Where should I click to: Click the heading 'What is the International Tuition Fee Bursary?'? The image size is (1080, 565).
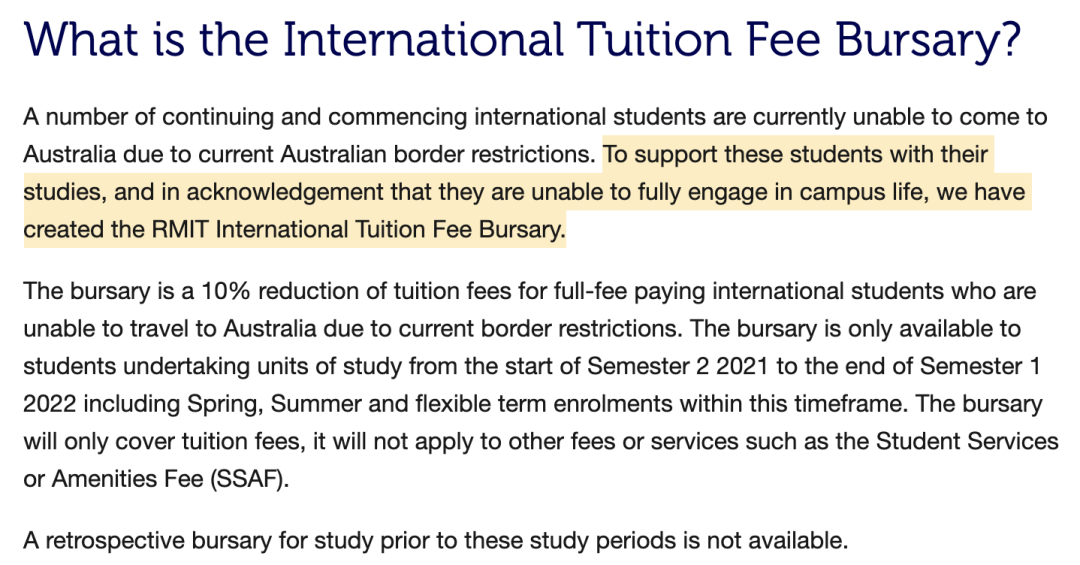point(522,39)
